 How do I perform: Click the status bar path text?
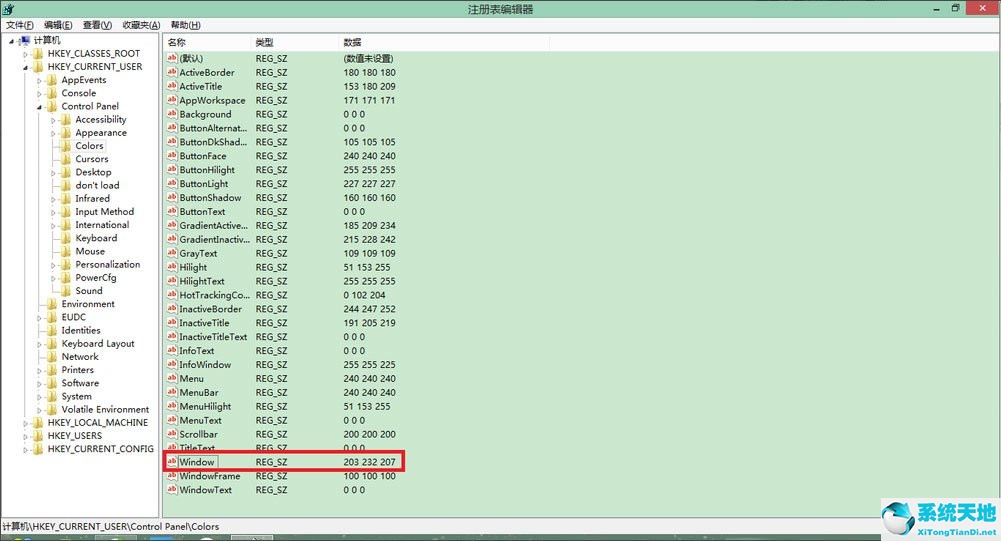[110, 526]
